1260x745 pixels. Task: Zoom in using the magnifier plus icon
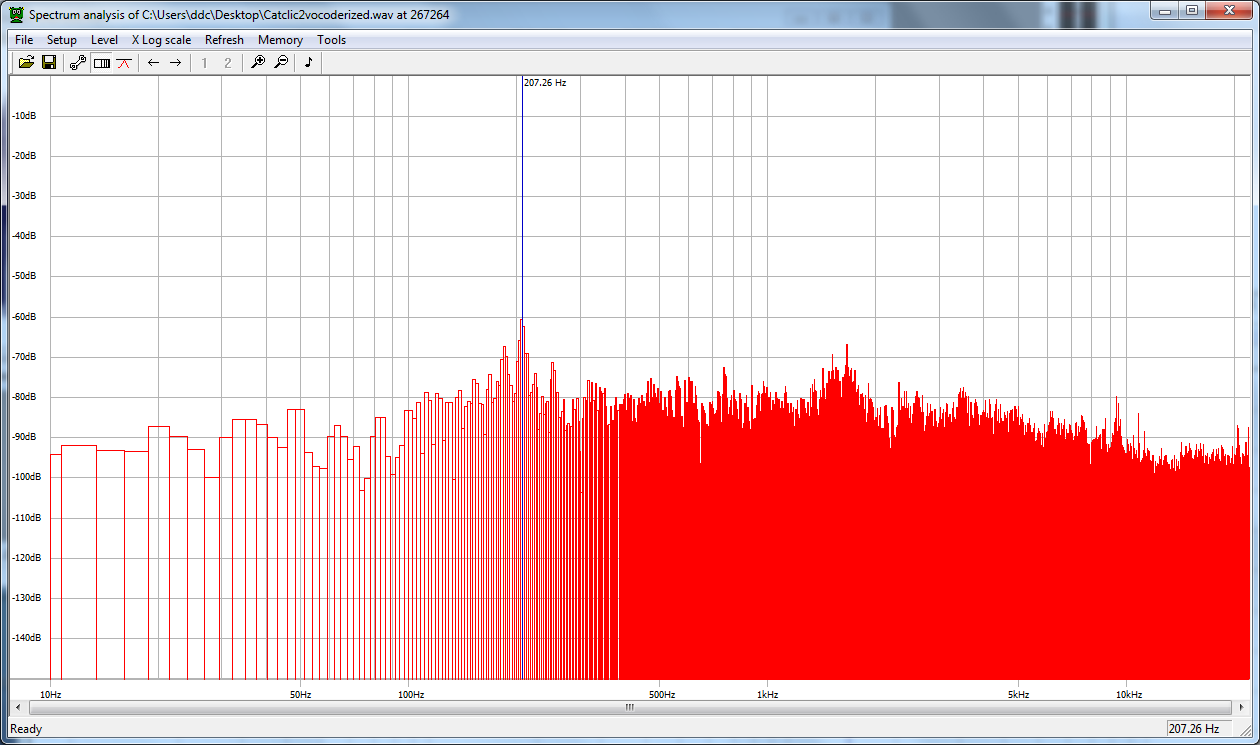257,62
